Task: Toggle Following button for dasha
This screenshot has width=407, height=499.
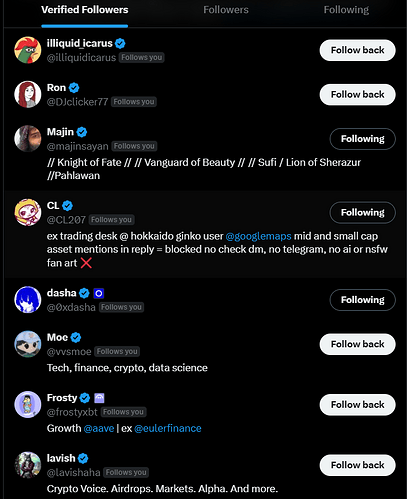Action: [362, 300]
